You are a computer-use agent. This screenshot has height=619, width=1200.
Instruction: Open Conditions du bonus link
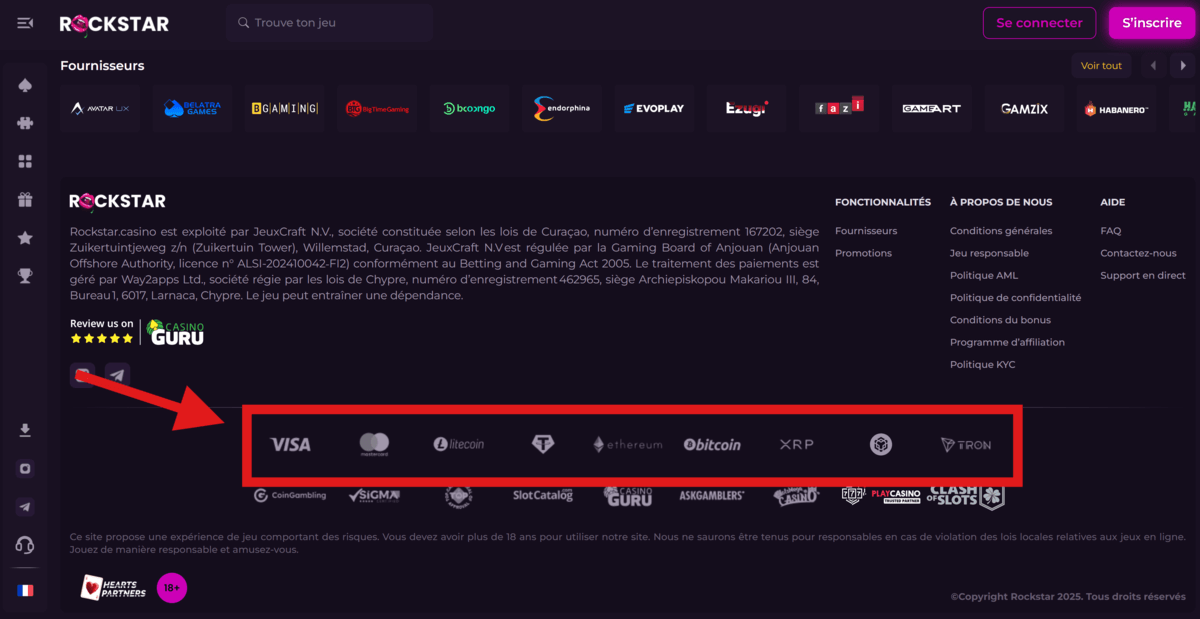click(1000, 320)
